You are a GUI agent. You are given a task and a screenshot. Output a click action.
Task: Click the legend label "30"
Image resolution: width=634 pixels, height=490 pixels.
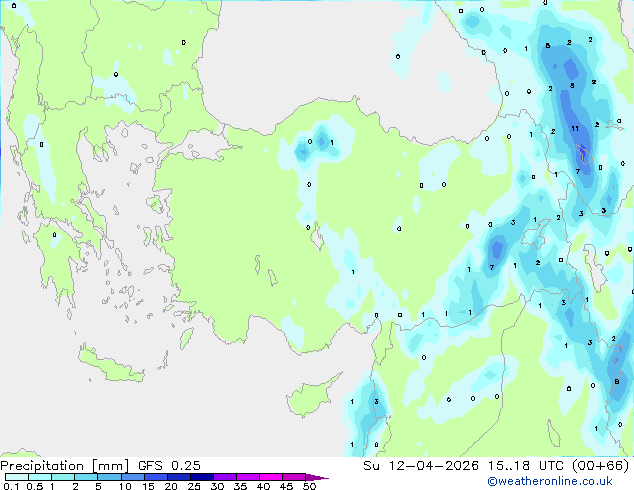click(x=217, y=486)
